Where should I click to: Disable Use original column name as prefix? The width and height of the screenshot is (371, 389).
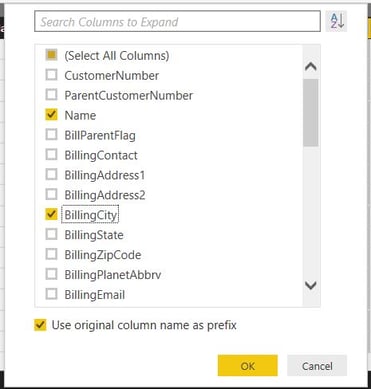[x=40, y=325]
